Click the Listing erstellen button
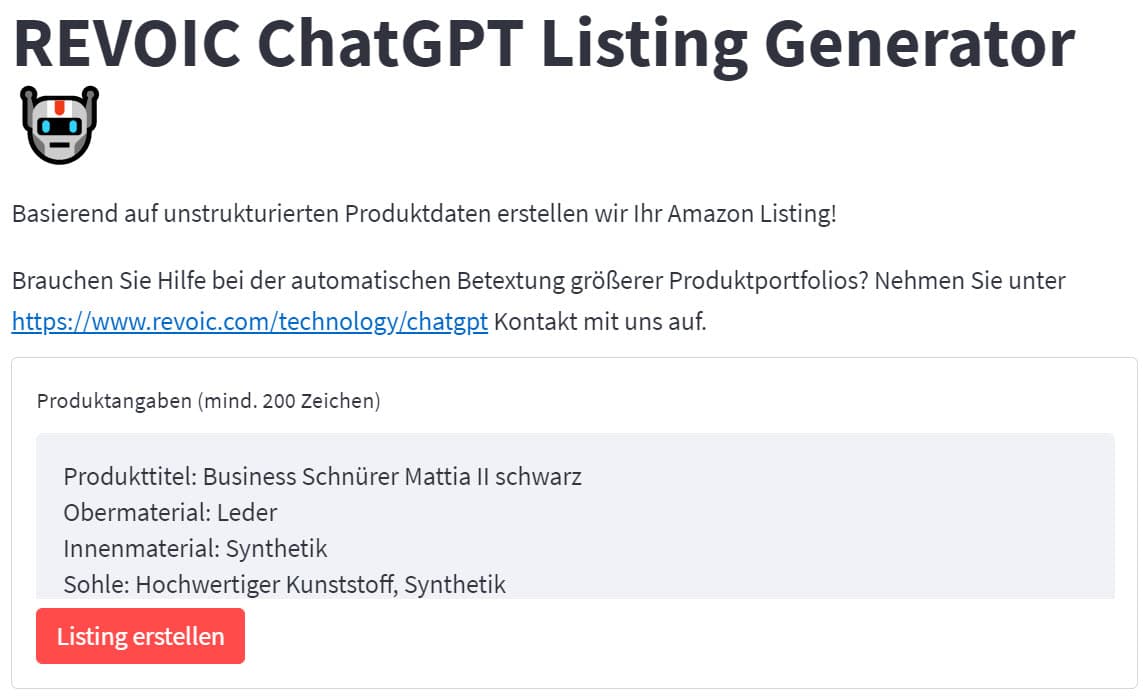 140,636
